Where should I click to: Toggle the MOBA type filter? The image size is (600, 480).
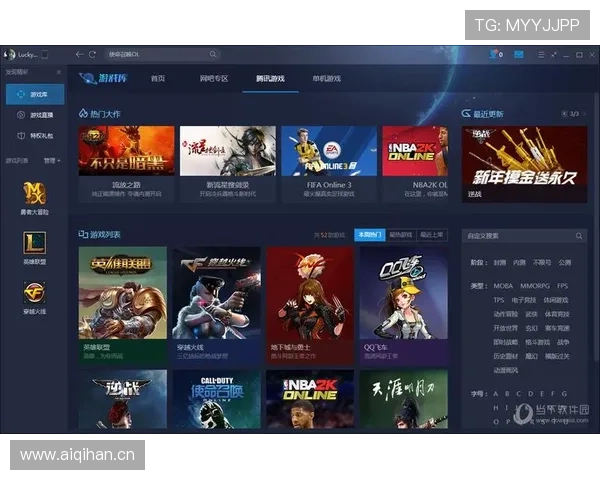[502, 286]
